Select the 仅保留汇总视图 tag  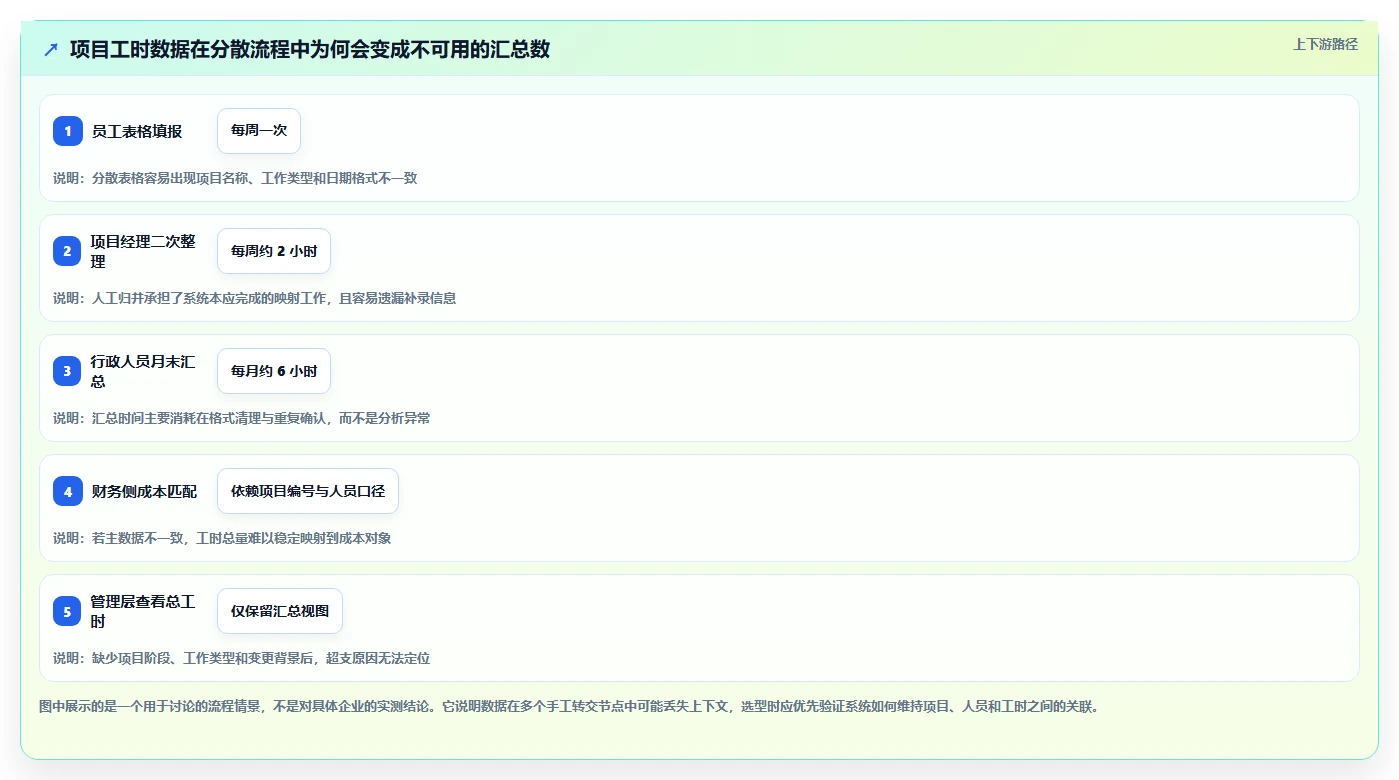(x=280, y=611)
